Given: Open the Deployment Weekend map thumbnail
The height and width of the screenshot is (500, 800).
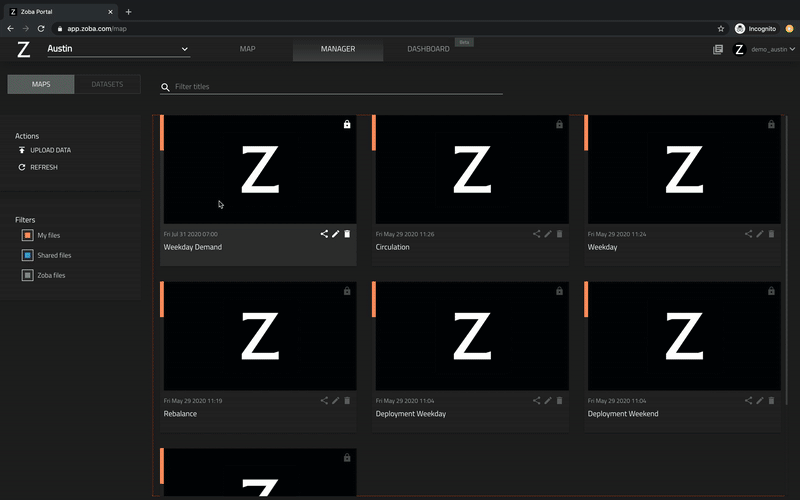Looking at the screenshot, I should (684, 336).
